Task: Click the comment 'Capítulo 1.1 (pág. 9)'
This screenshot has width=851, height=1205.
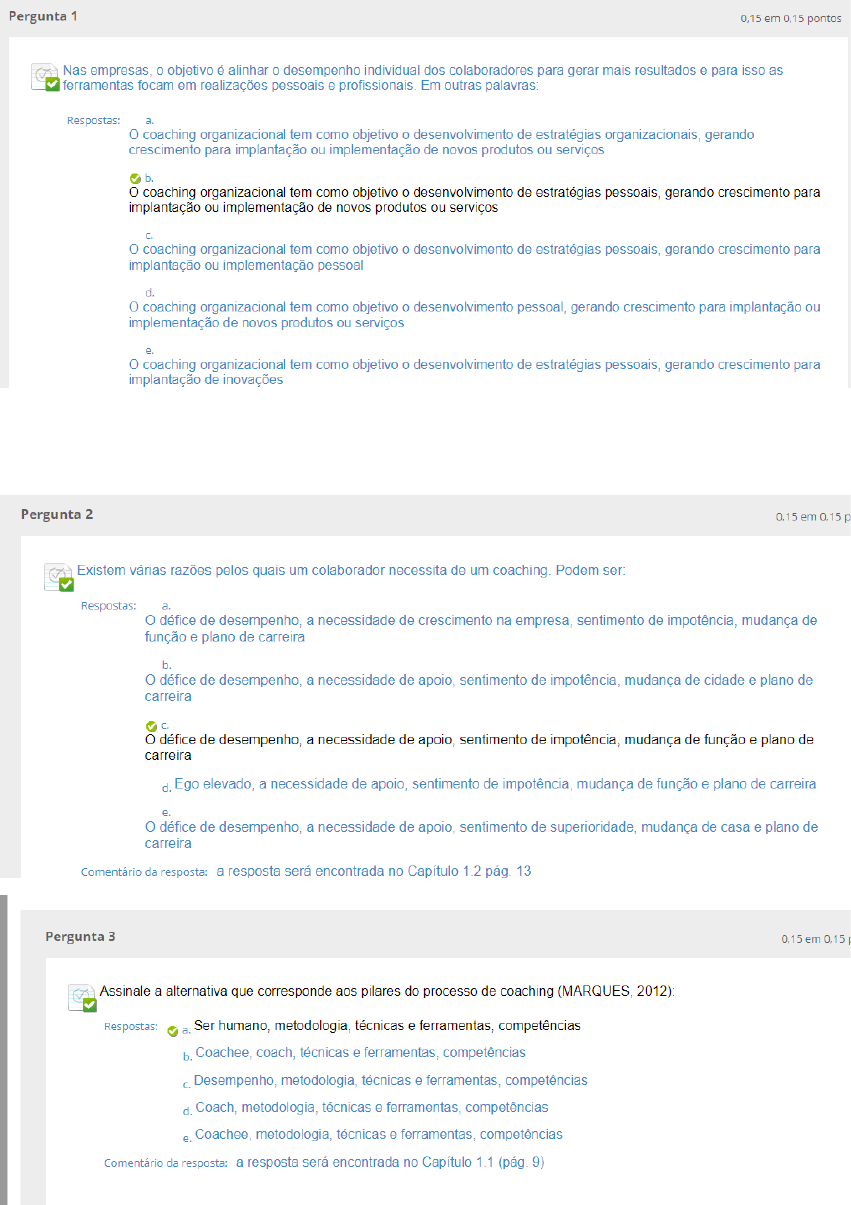Action: point(390,1162)
